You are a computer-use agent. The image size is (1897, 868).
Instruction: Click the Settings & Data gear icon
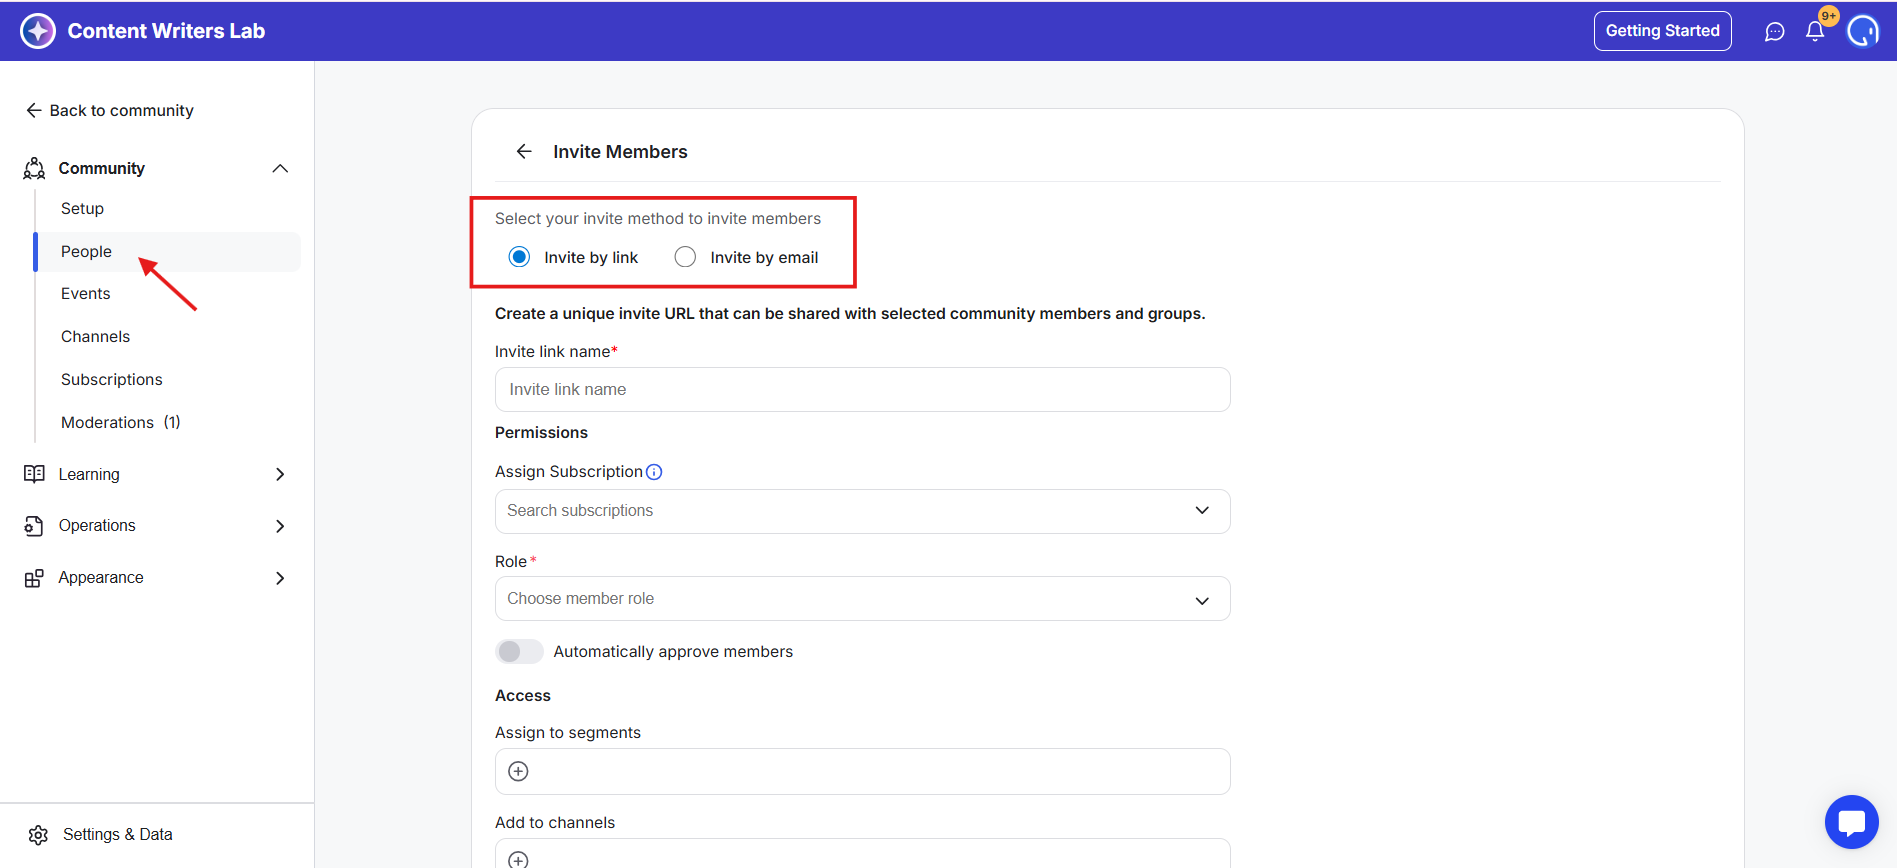click(x=38, y=835)
